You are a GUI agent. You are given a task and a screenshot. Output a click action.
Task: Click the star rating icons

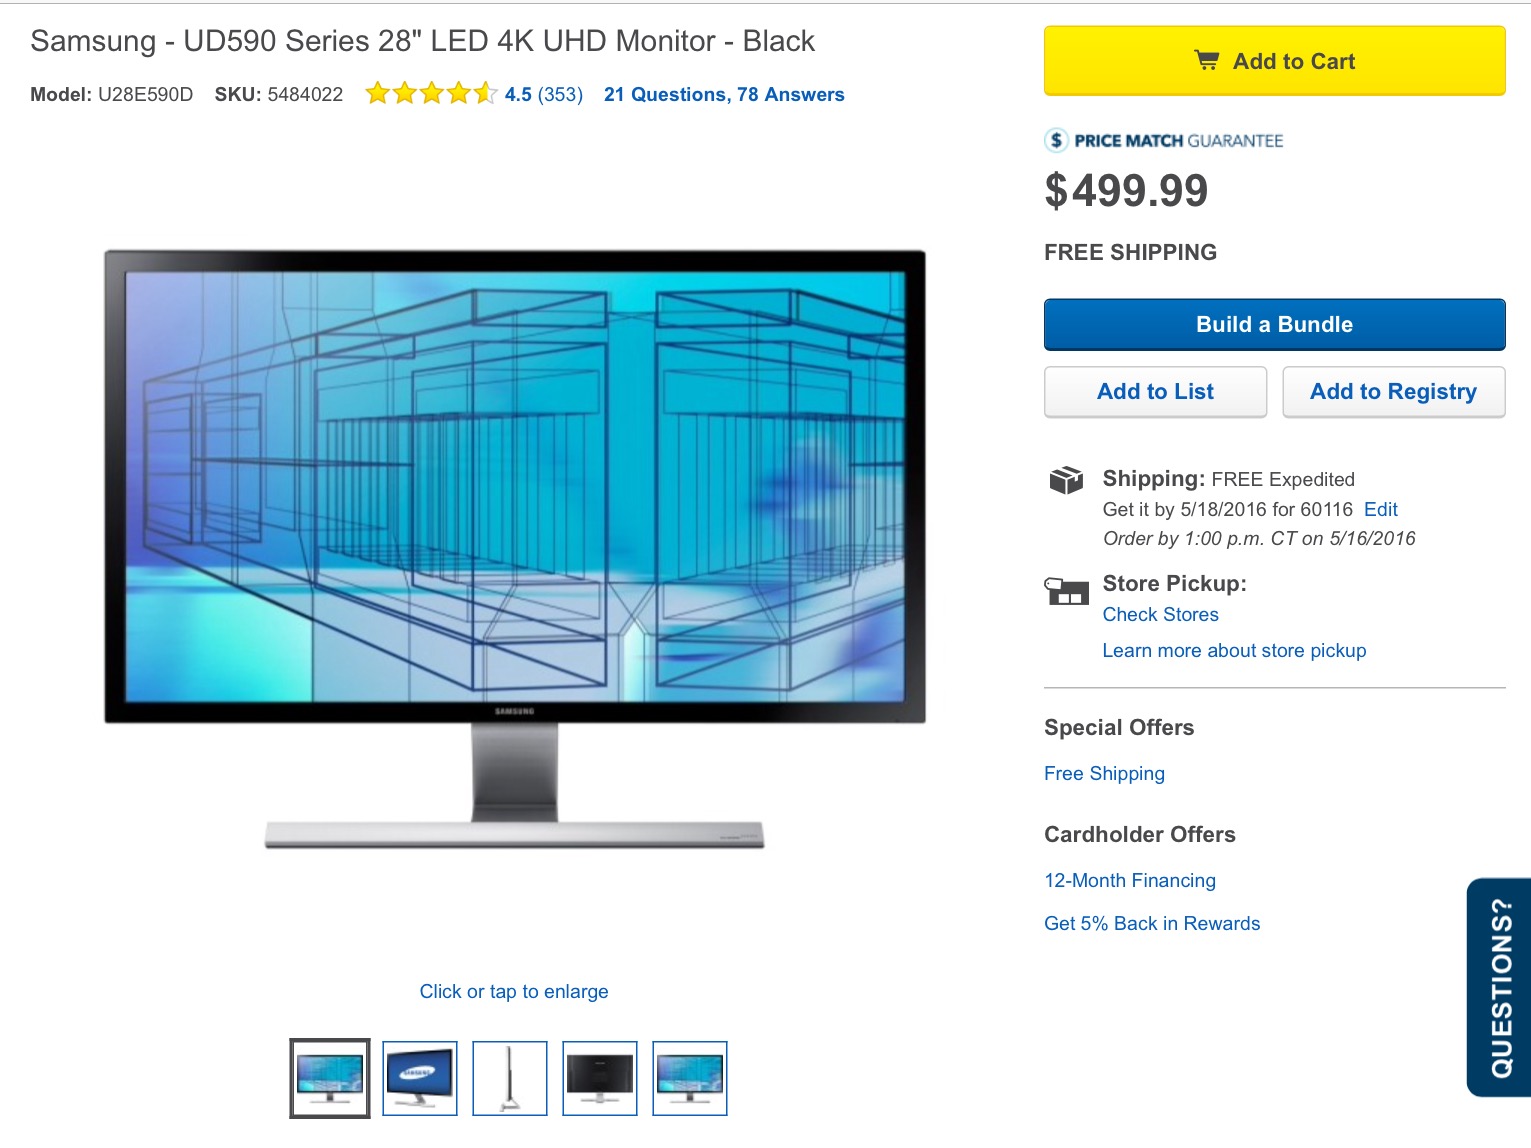coord(431,94)
